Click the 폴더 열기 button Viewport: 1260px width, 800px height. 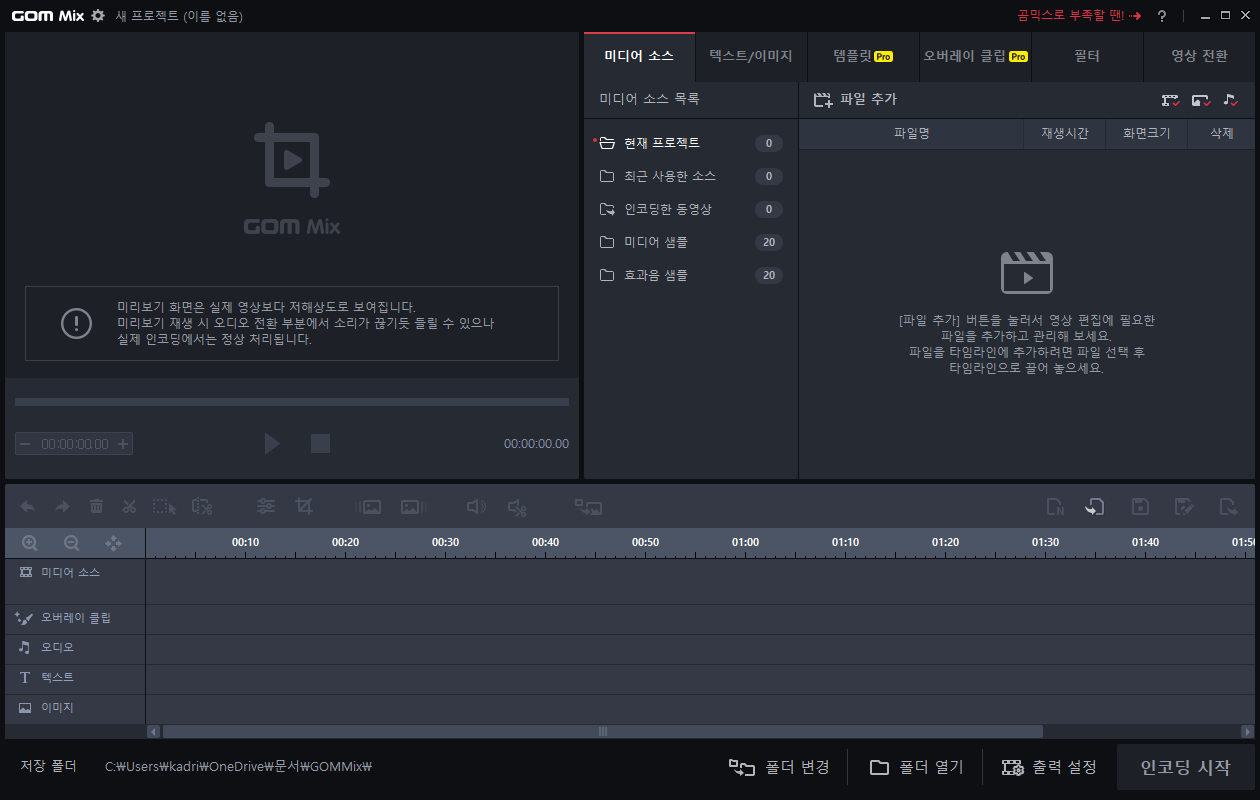(916, 767)
